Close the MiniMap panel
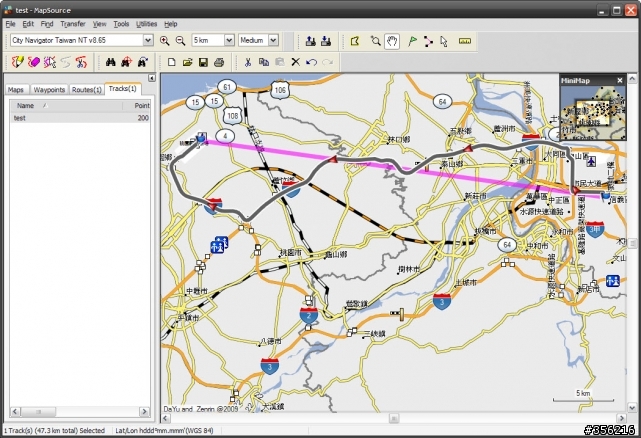The height and width of the screenshot is (438, 641). coord(620,81)
